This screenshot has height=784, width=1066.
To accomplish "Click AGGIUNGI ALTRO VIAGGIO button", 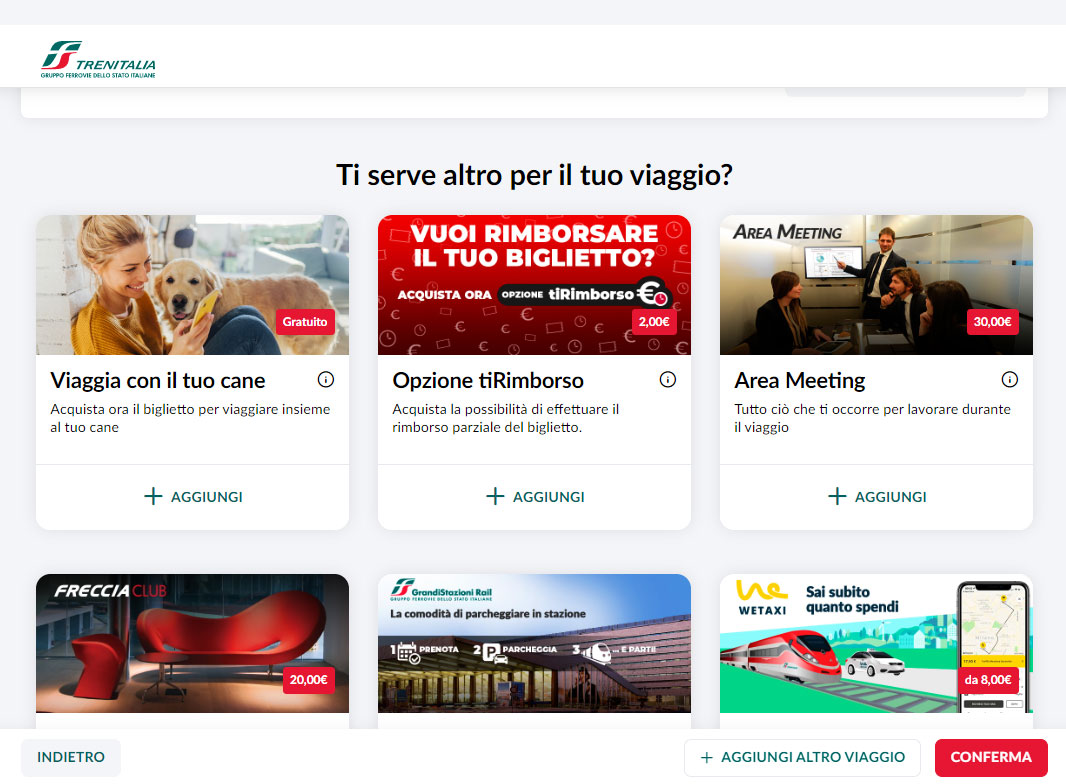I will click(x=802, y=757).
